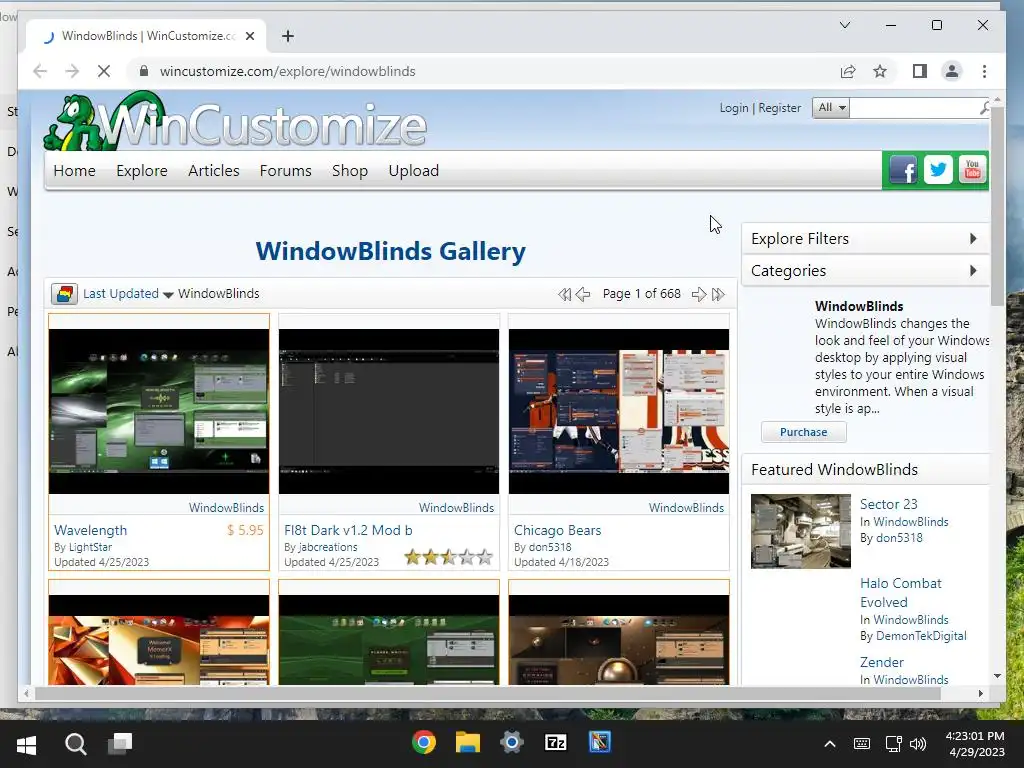Click the Login link

pyautogui.click(x=733, y=108)
